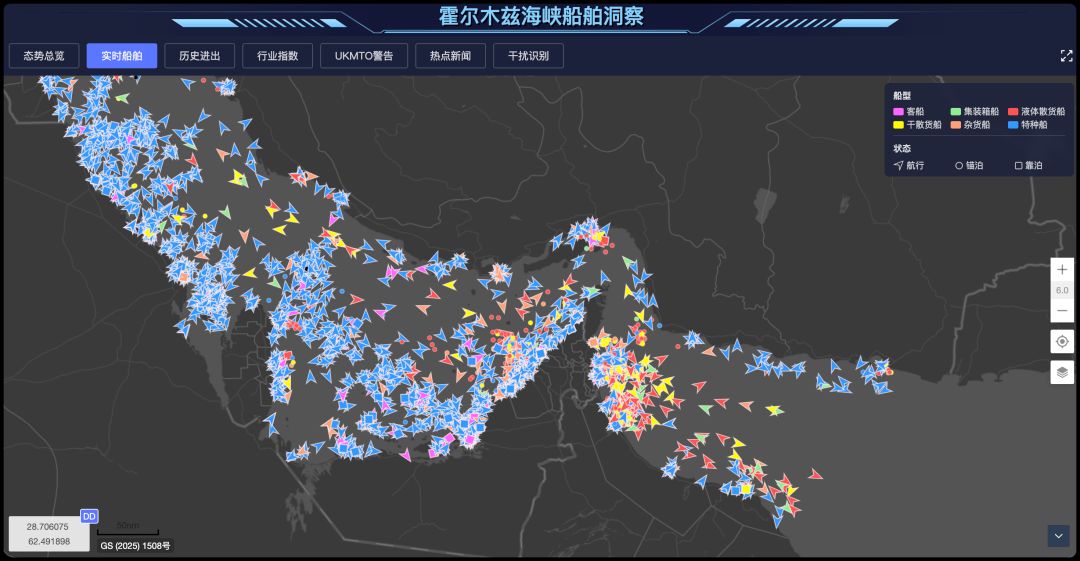Switch to the 态势总览 tab
The image size is (1080, 561).
point(44,56)
